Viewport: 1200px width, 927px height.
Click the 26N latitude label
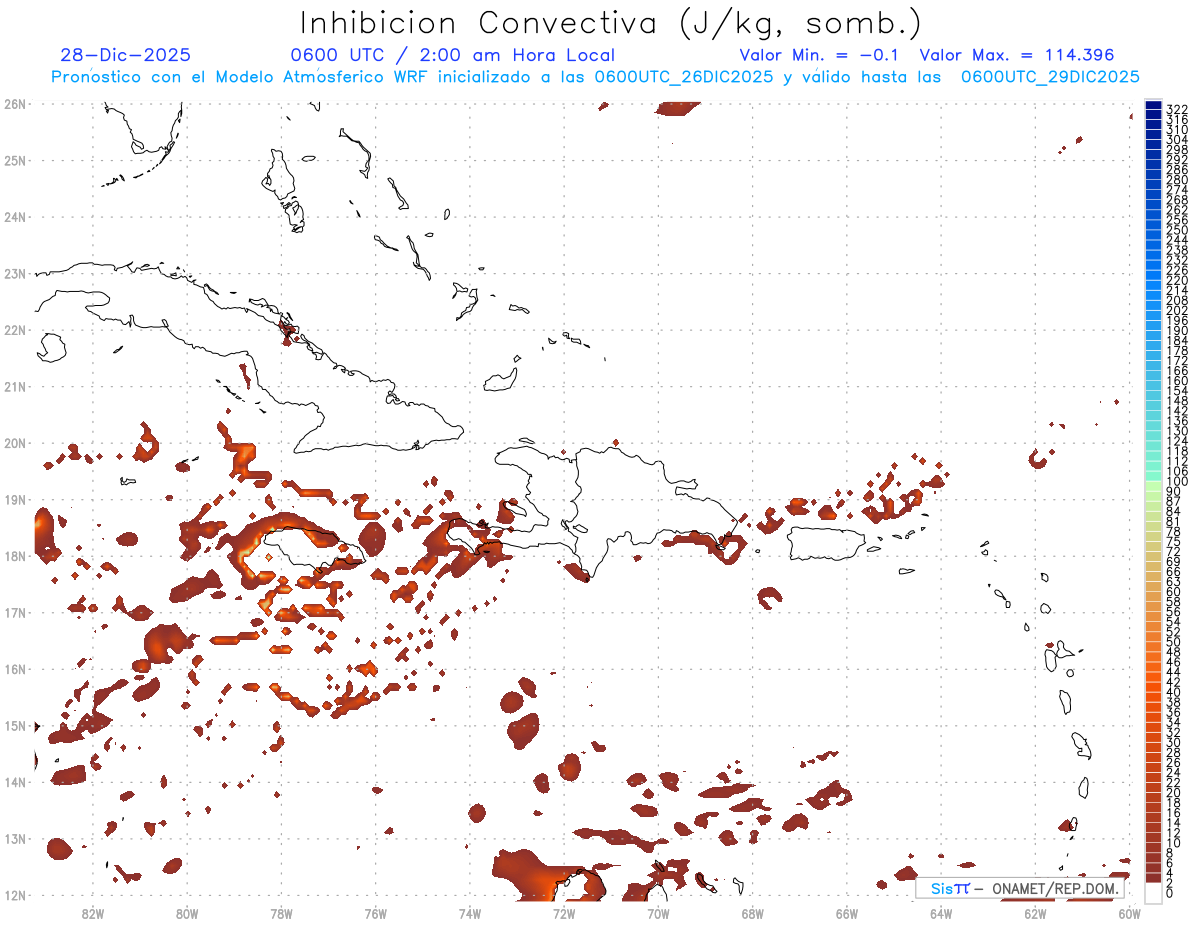point(15,103)
